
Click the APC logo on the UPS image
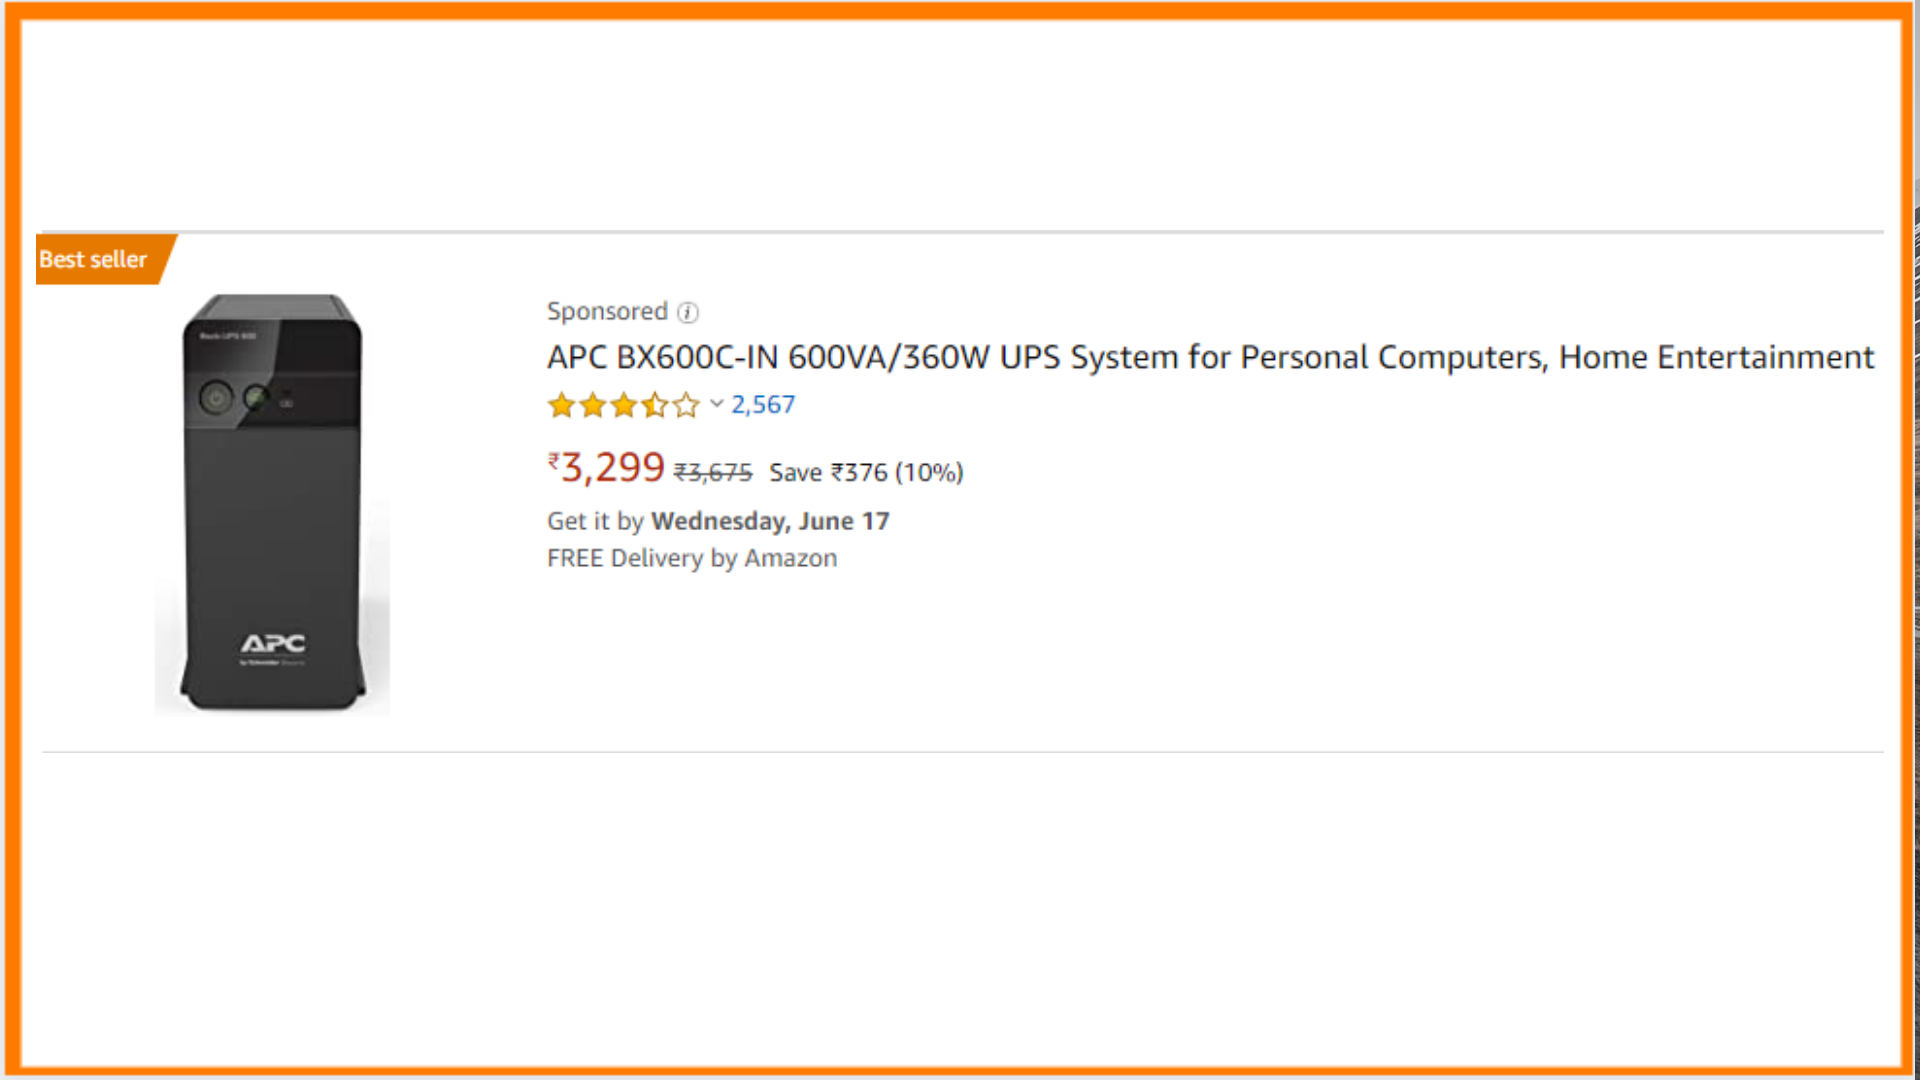pos(273,643)
